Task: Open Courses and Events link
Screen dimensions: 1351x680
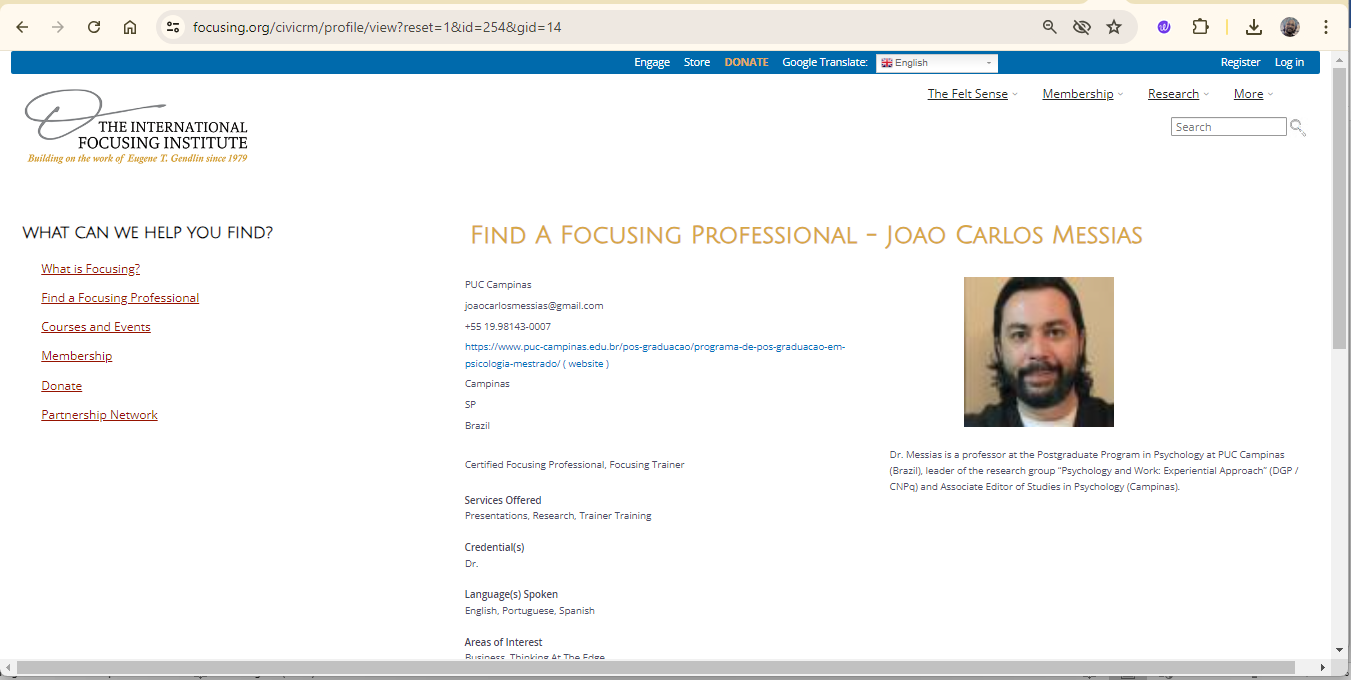Action: 96,327
